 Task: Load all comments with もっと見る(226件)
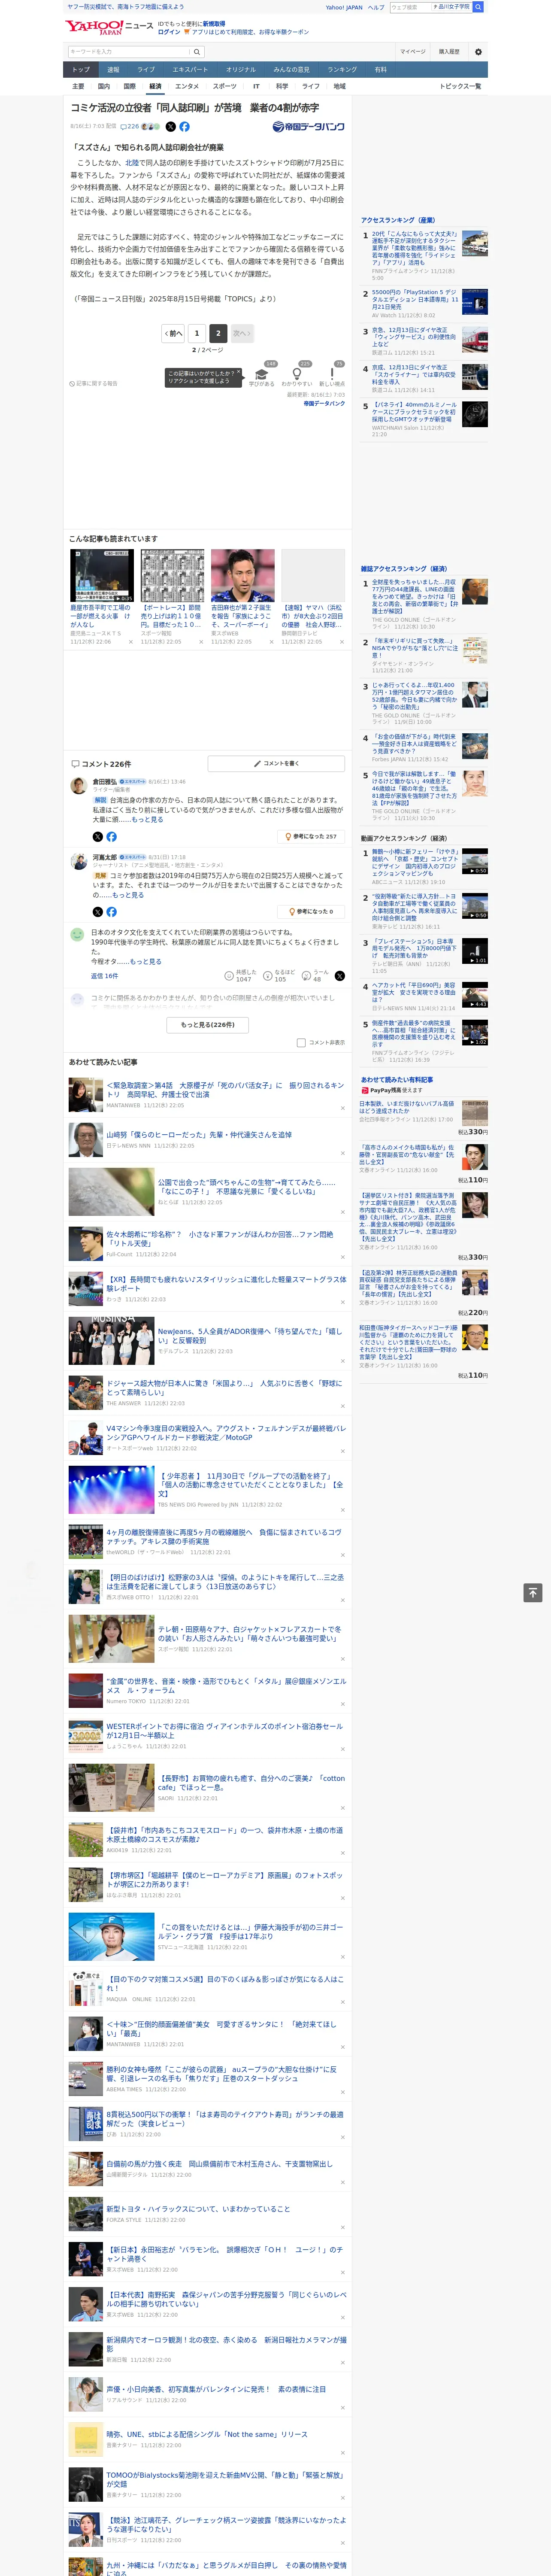click(x=208, y=1024)
